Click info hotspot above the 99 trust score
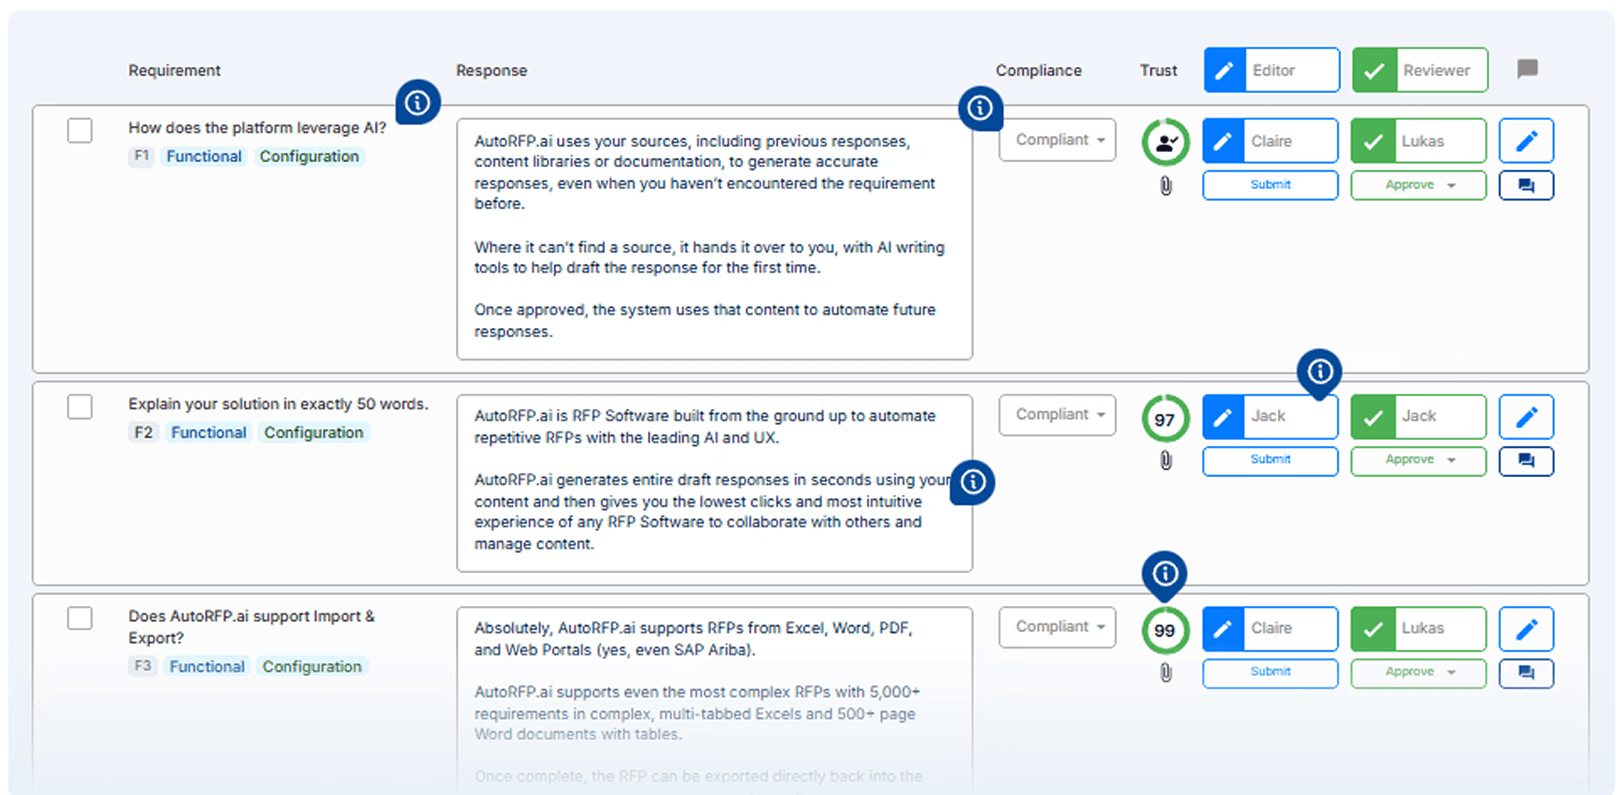 [x=1165, y=574]
